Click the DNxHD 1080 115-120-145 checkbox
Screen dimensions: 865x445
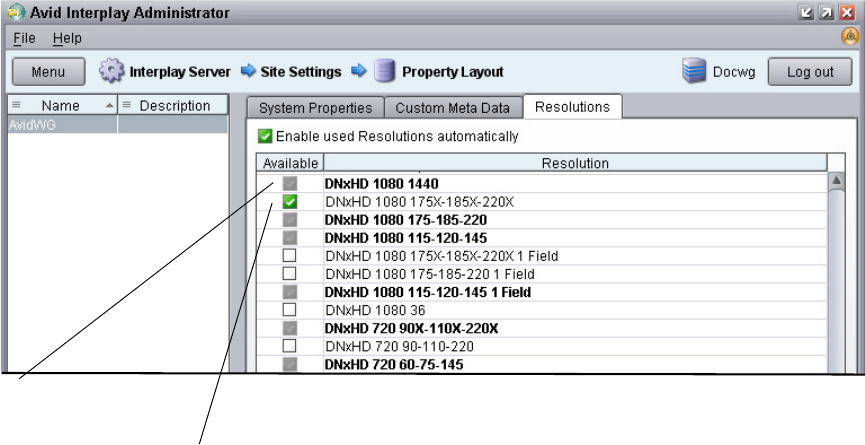tap(290, 238)
